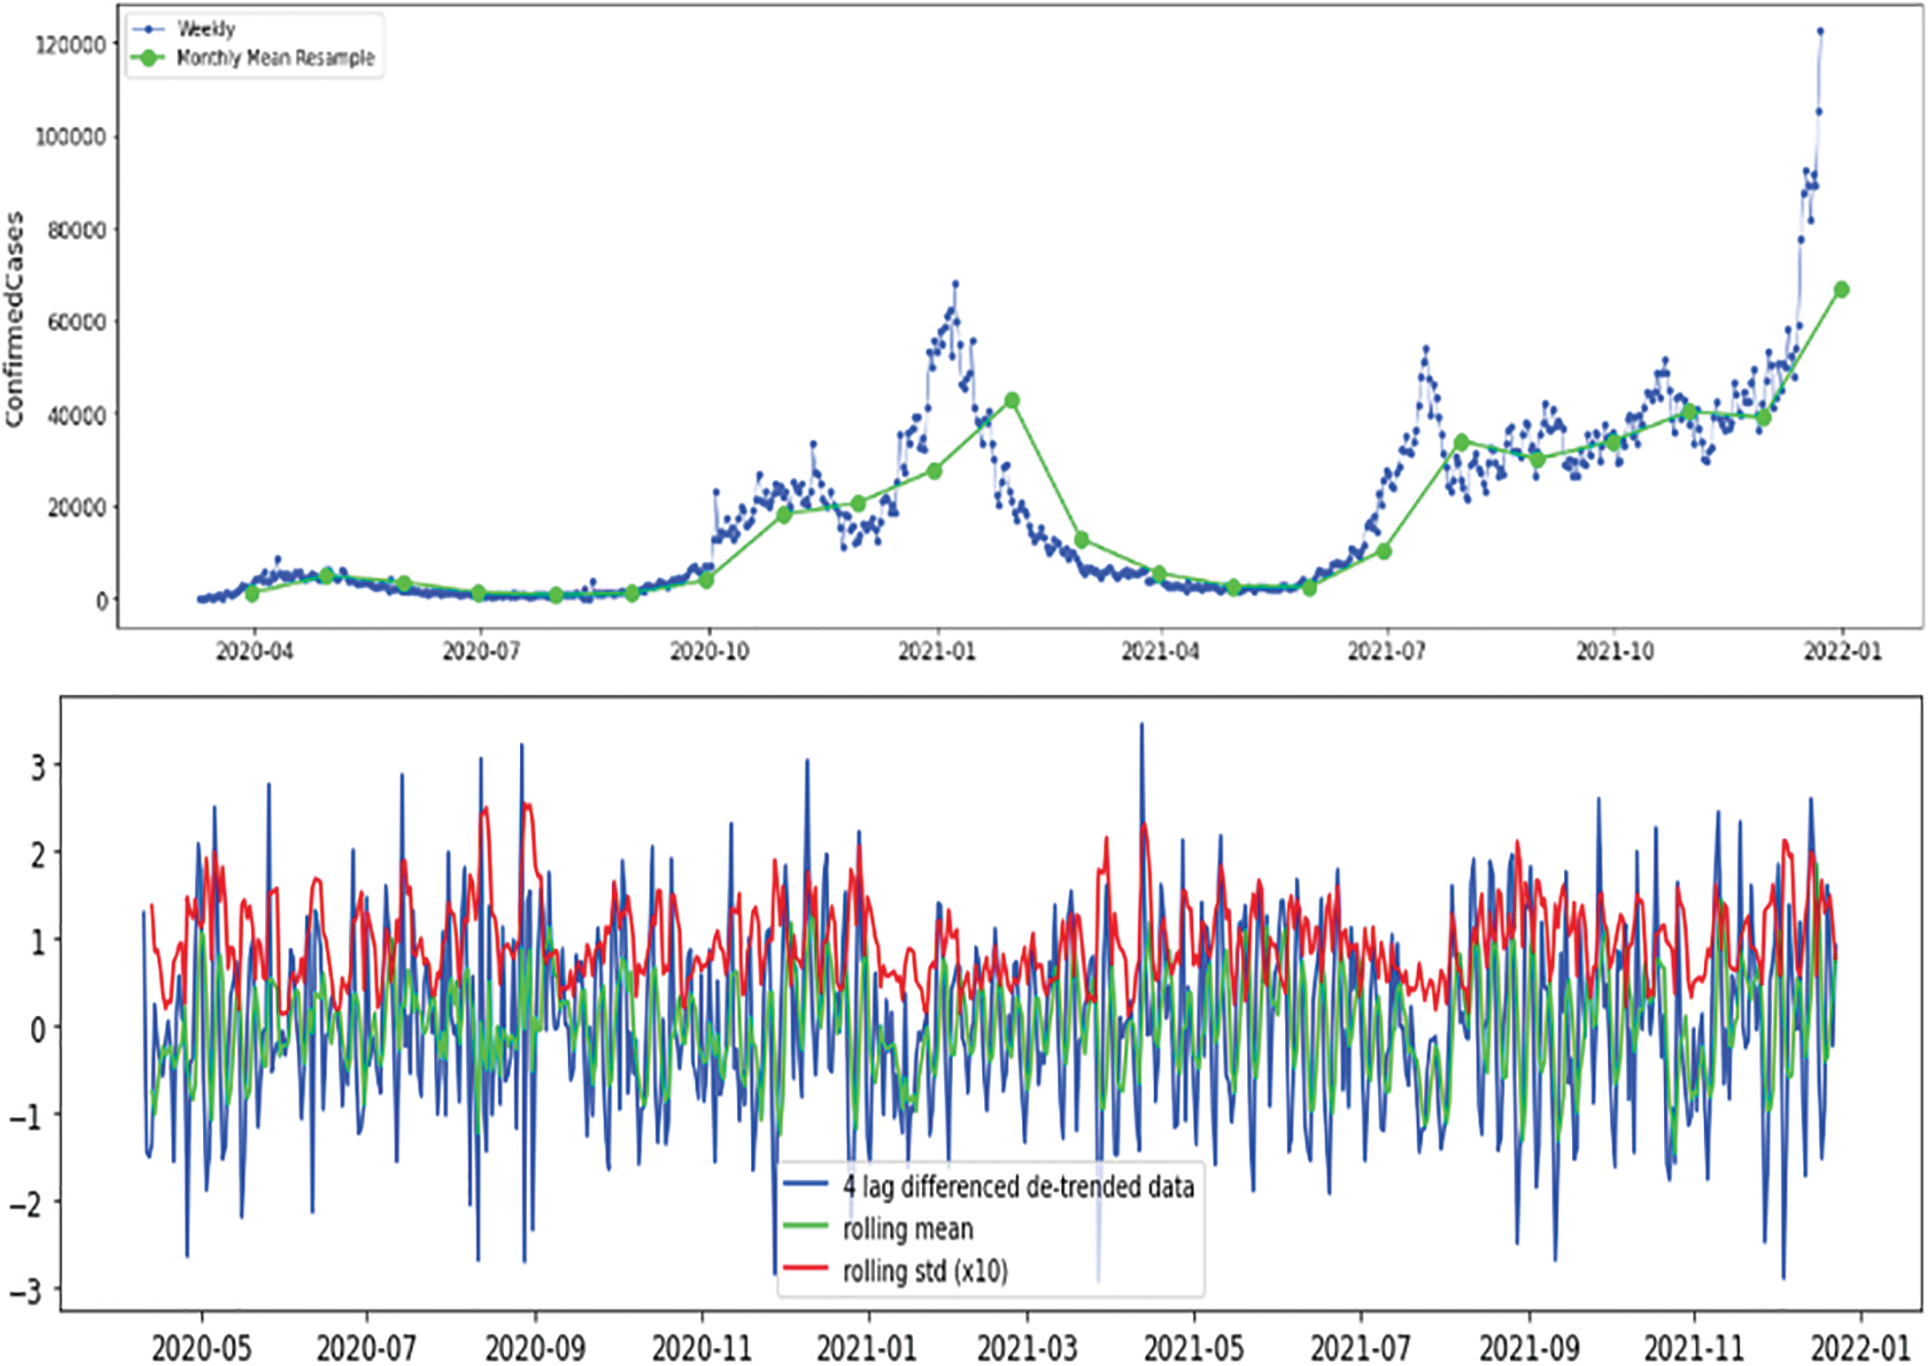Click the 2021-10 x-axis tick on top chart
Image resolution: width=1930 pixels, height=1366 pixels.
(1614, 652)
